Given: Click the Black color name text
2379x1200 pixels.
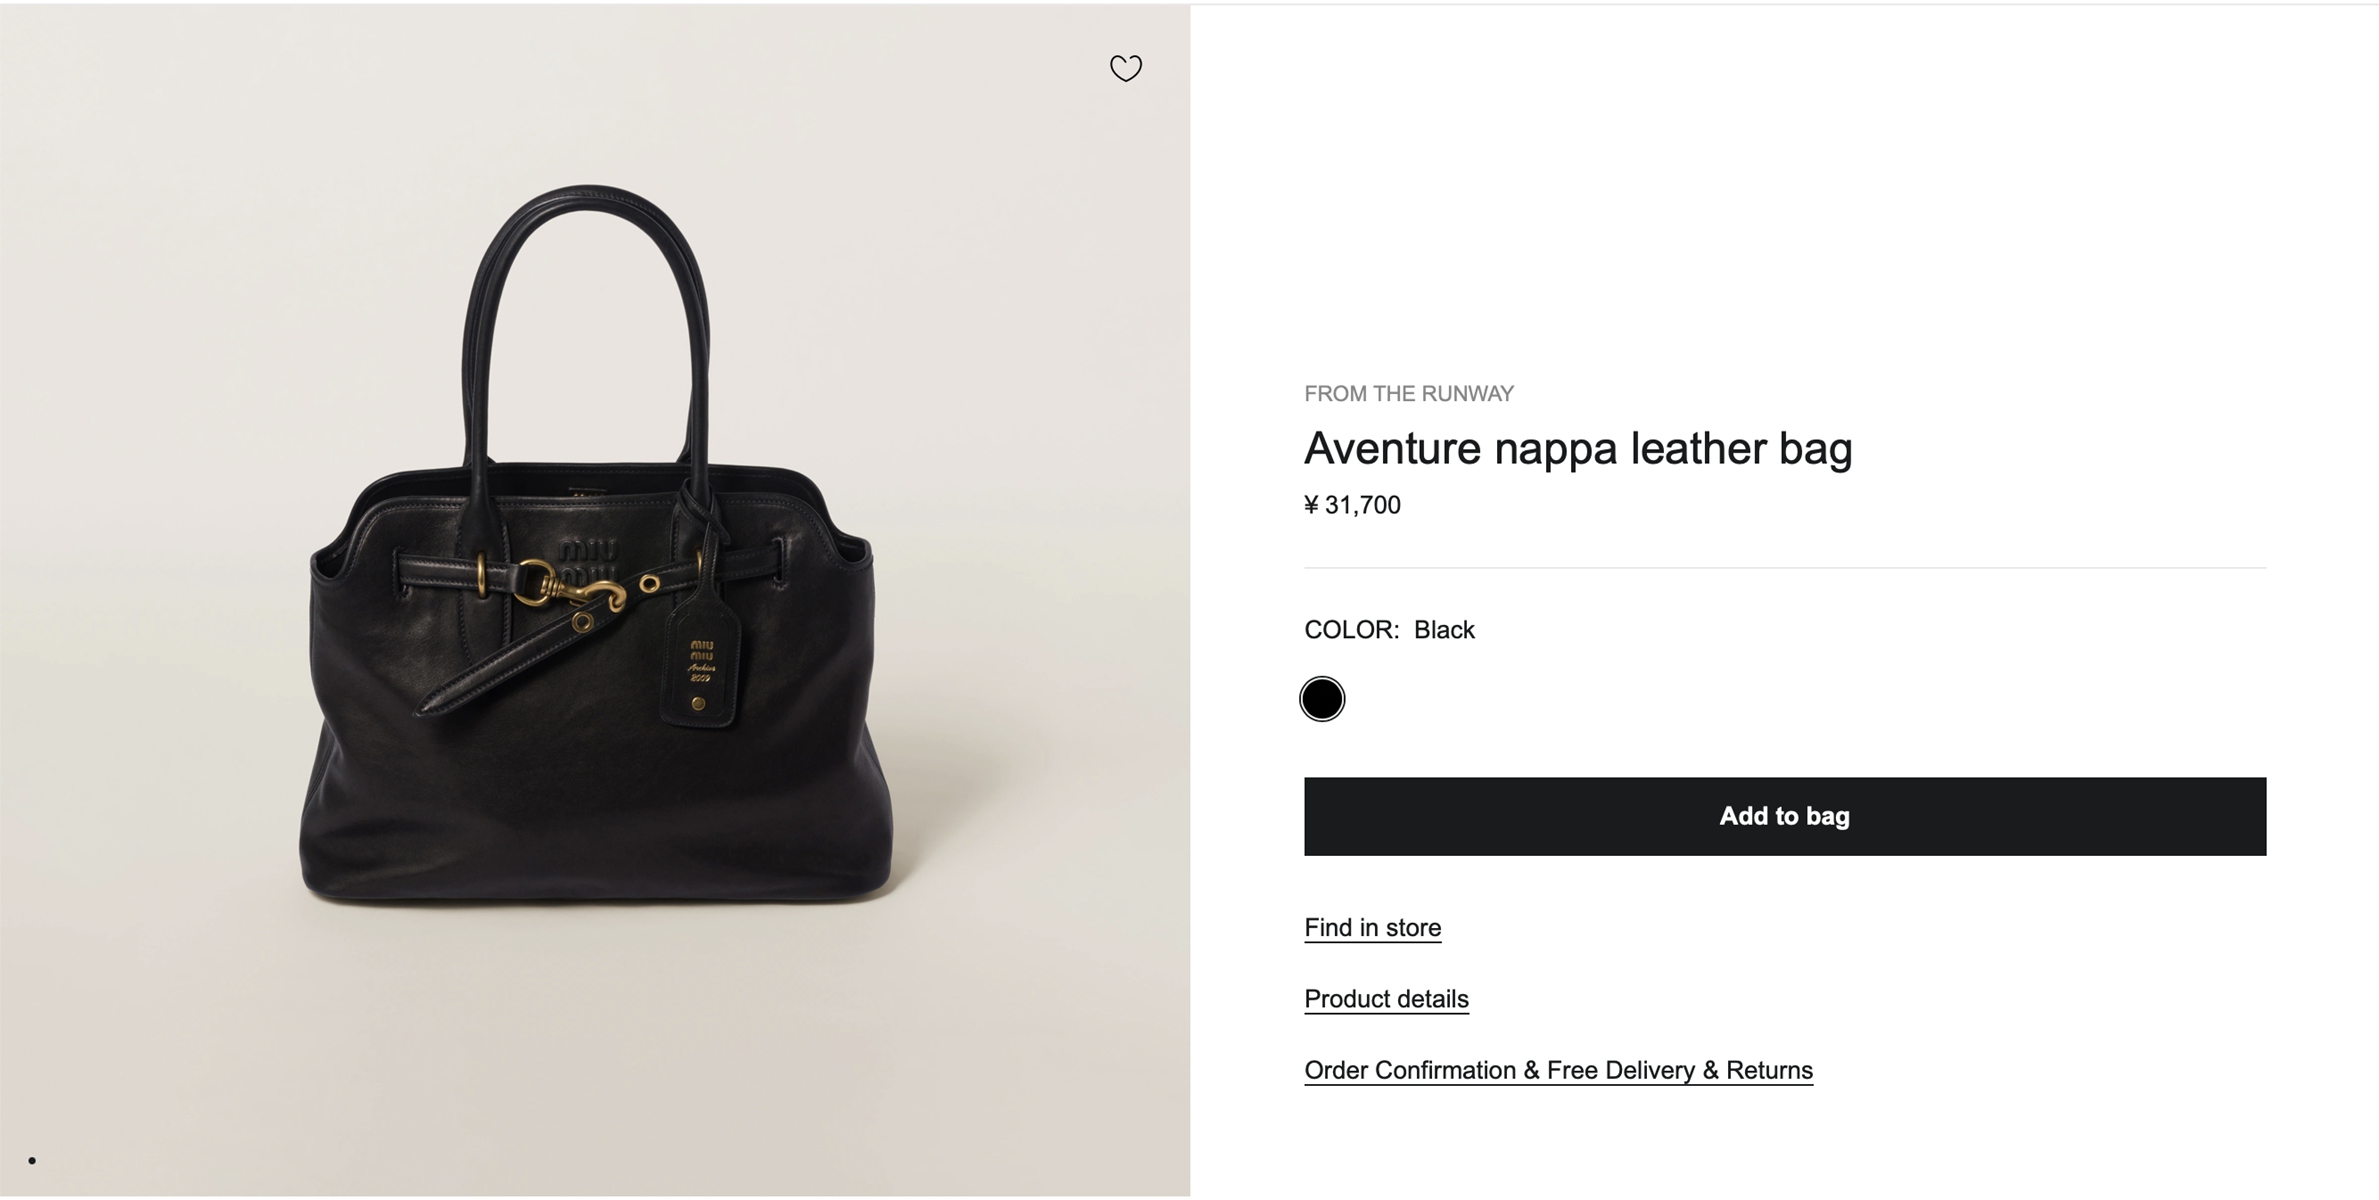Looking at the screenshot, I should tap(1444, 630).
